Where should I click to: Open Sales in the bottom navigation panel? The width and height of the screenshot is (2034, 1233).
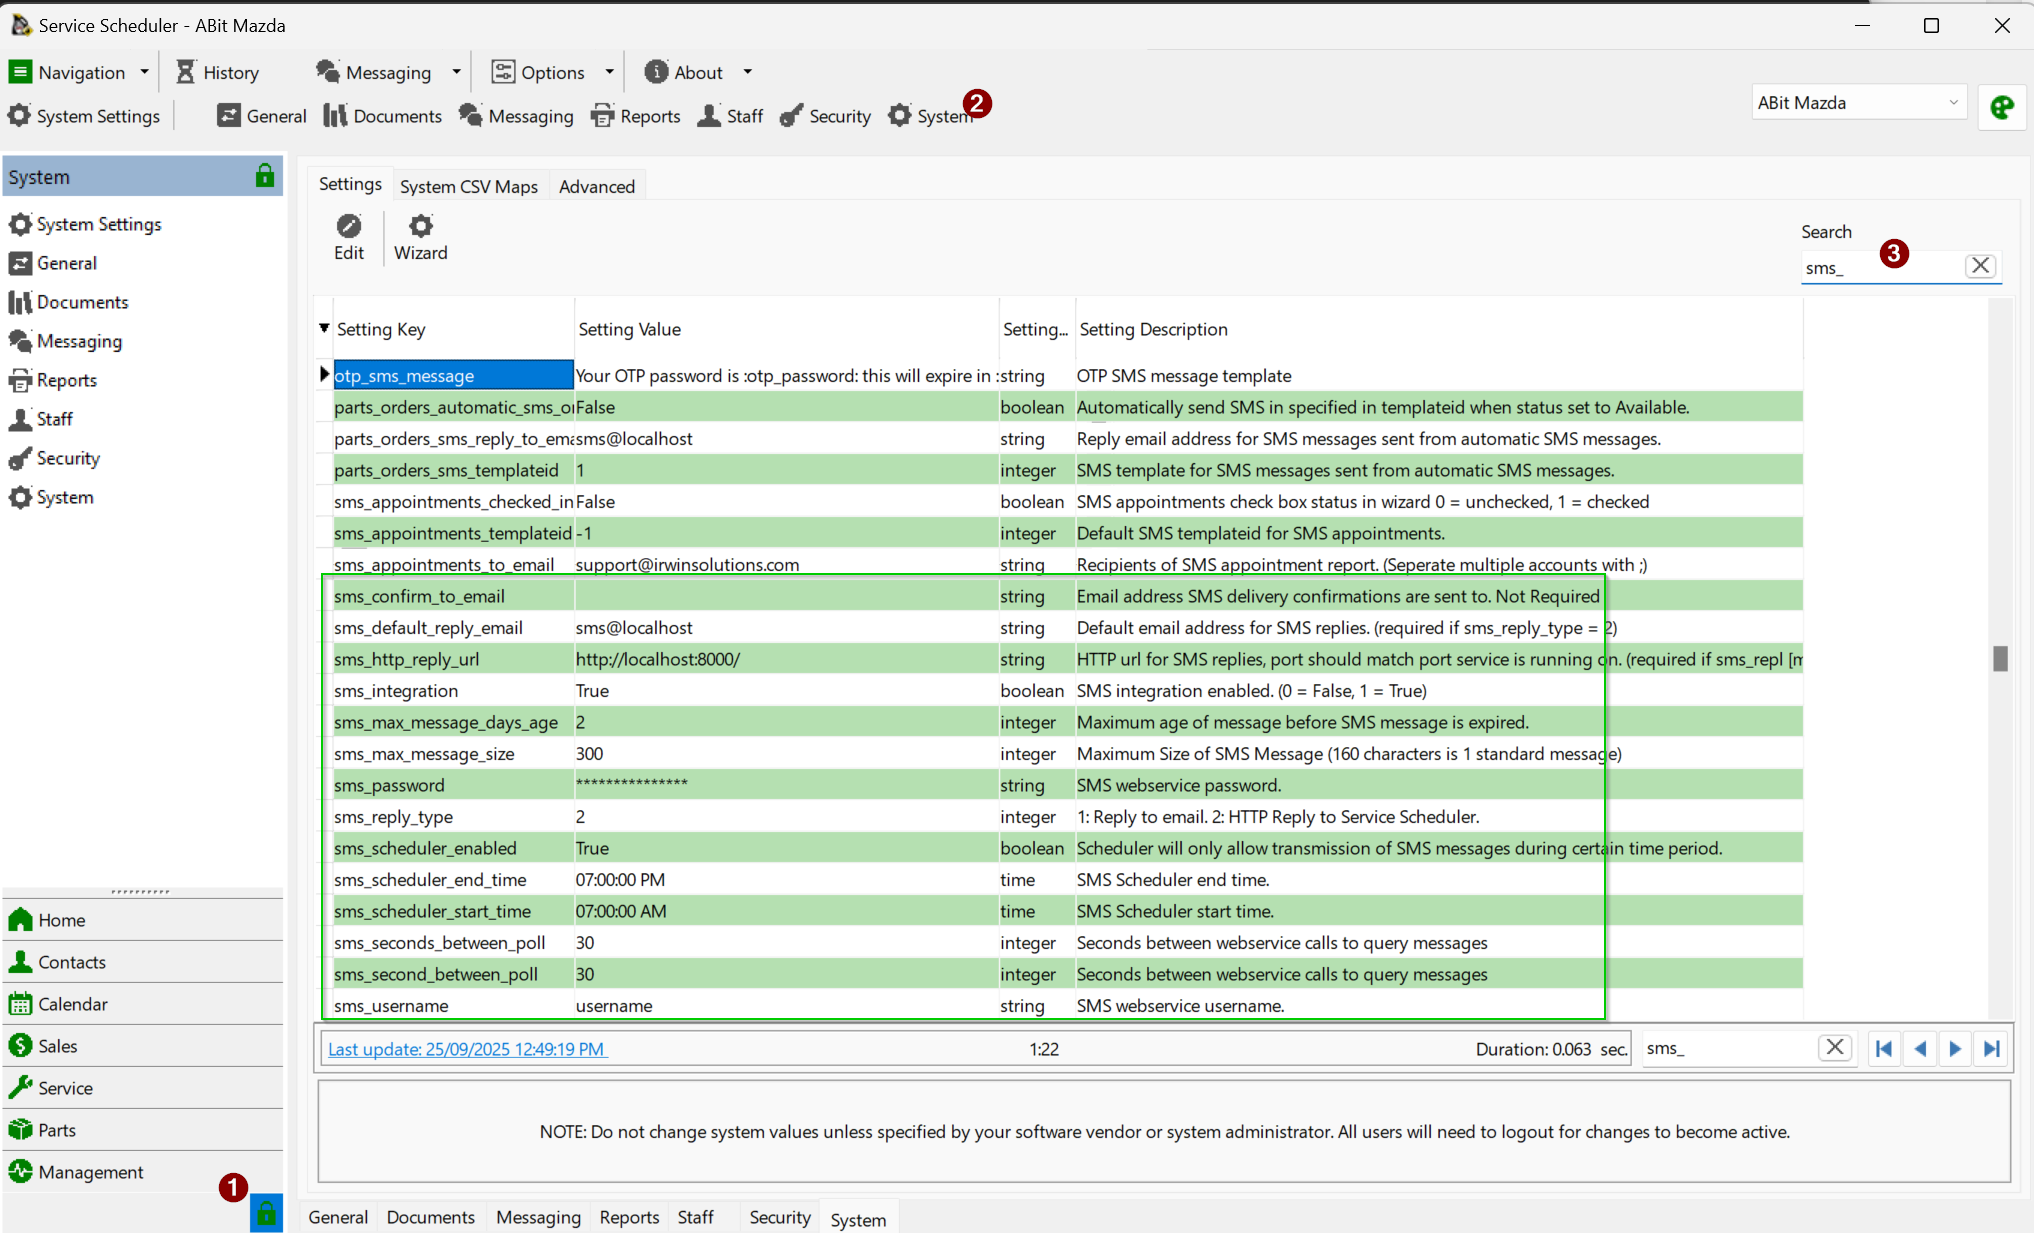coord(57,1046)
